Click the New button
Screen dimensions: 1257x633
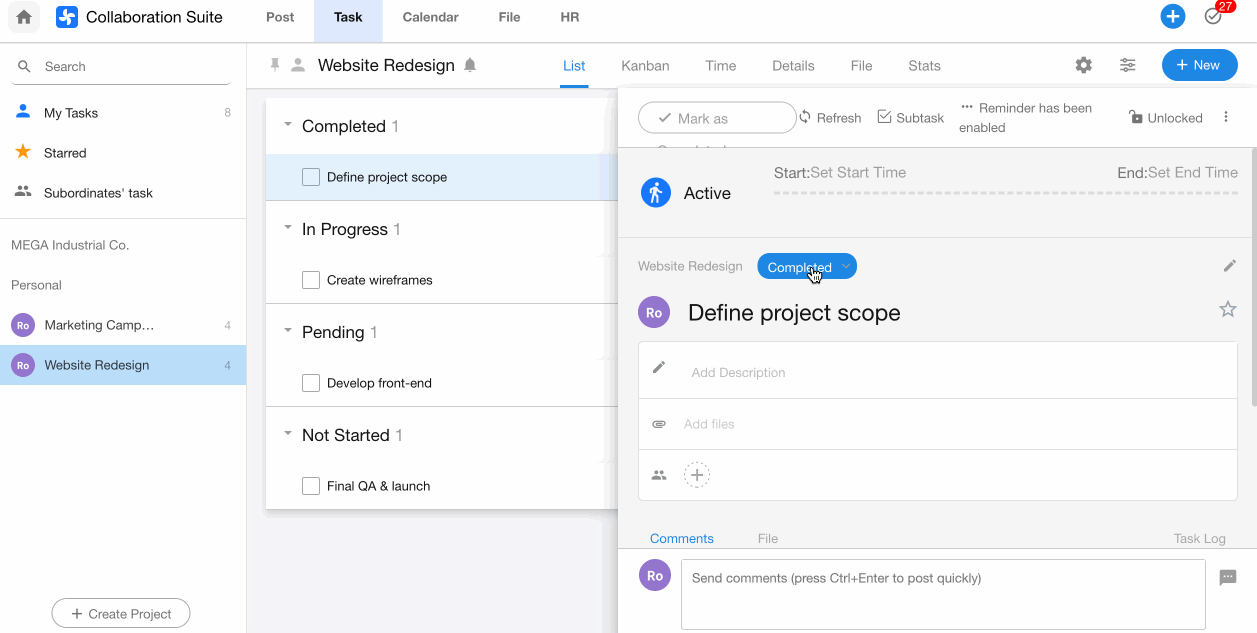tap(1199, 65)
